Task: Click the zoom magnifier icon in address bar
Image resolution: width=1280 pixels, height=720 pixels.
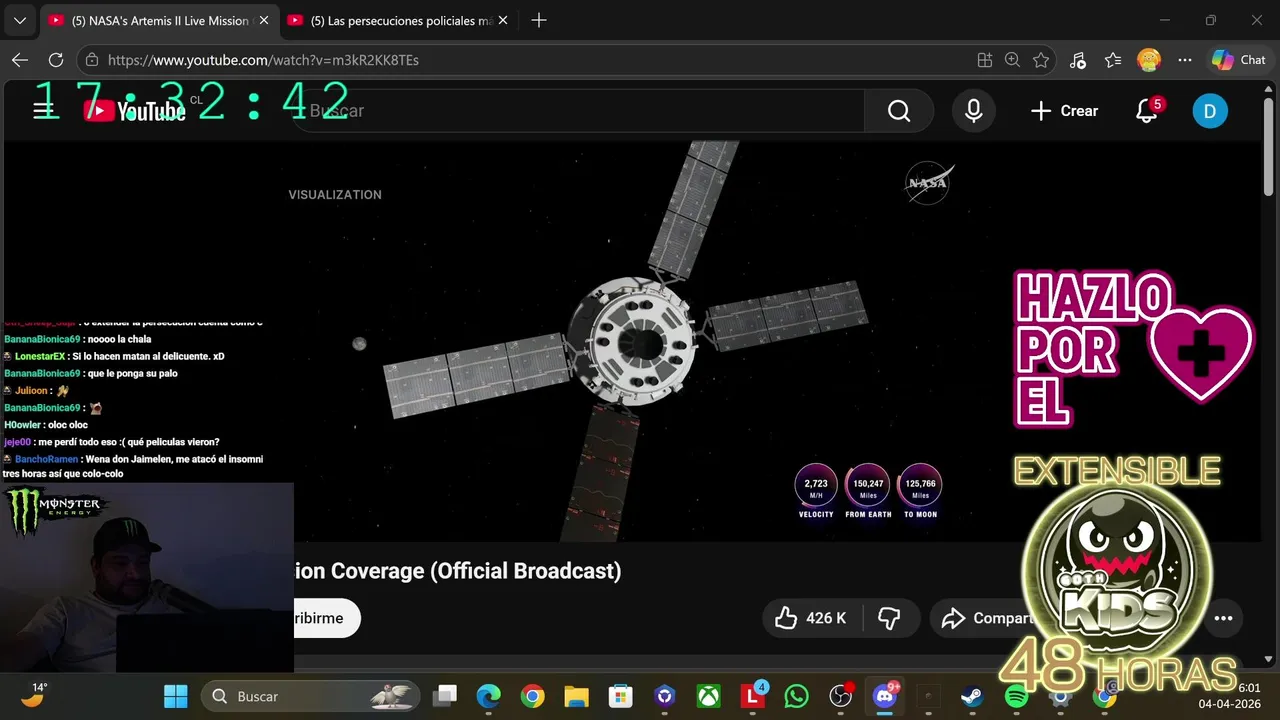Action: click(x=1012, y=60)
